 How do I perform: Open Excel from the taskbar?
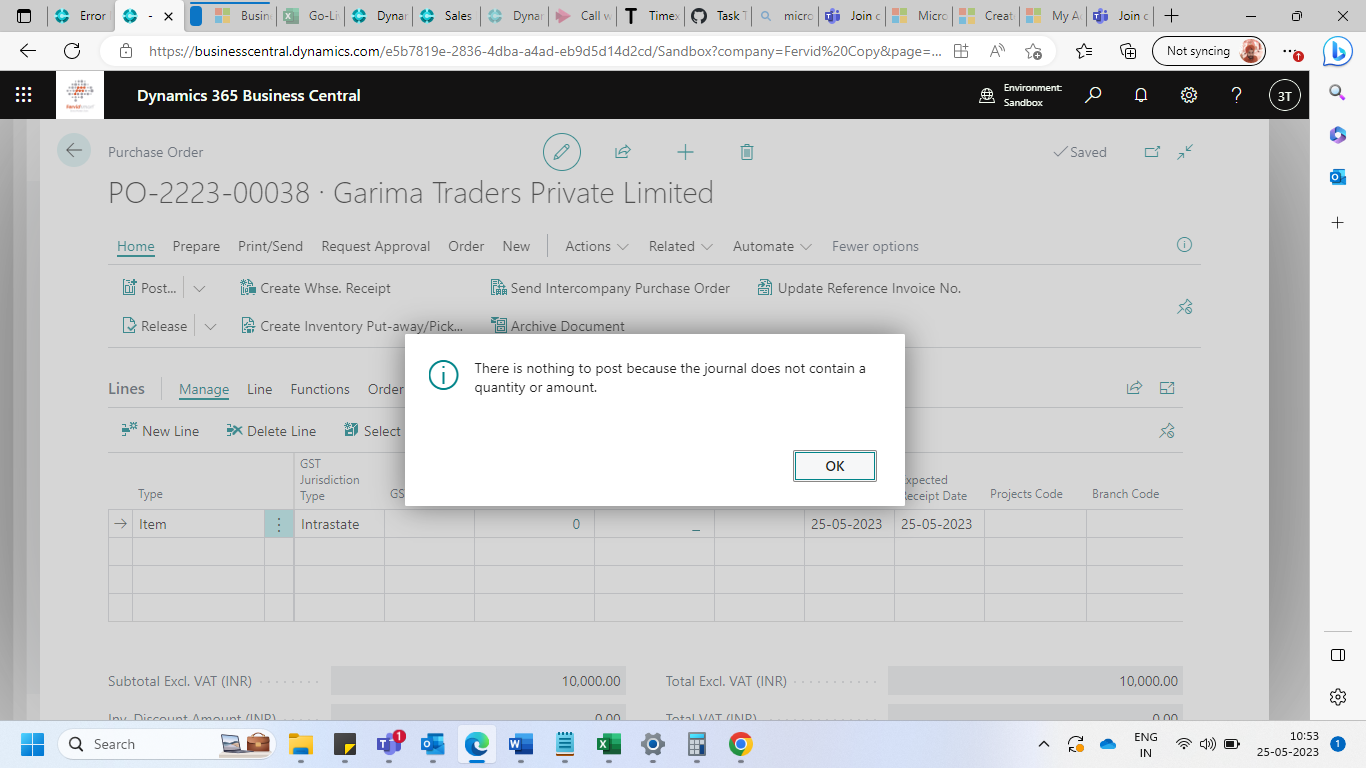[608, 744]
